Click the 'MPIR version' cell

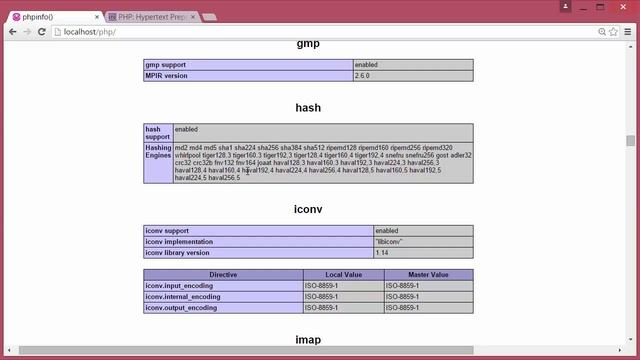[248, 76]
